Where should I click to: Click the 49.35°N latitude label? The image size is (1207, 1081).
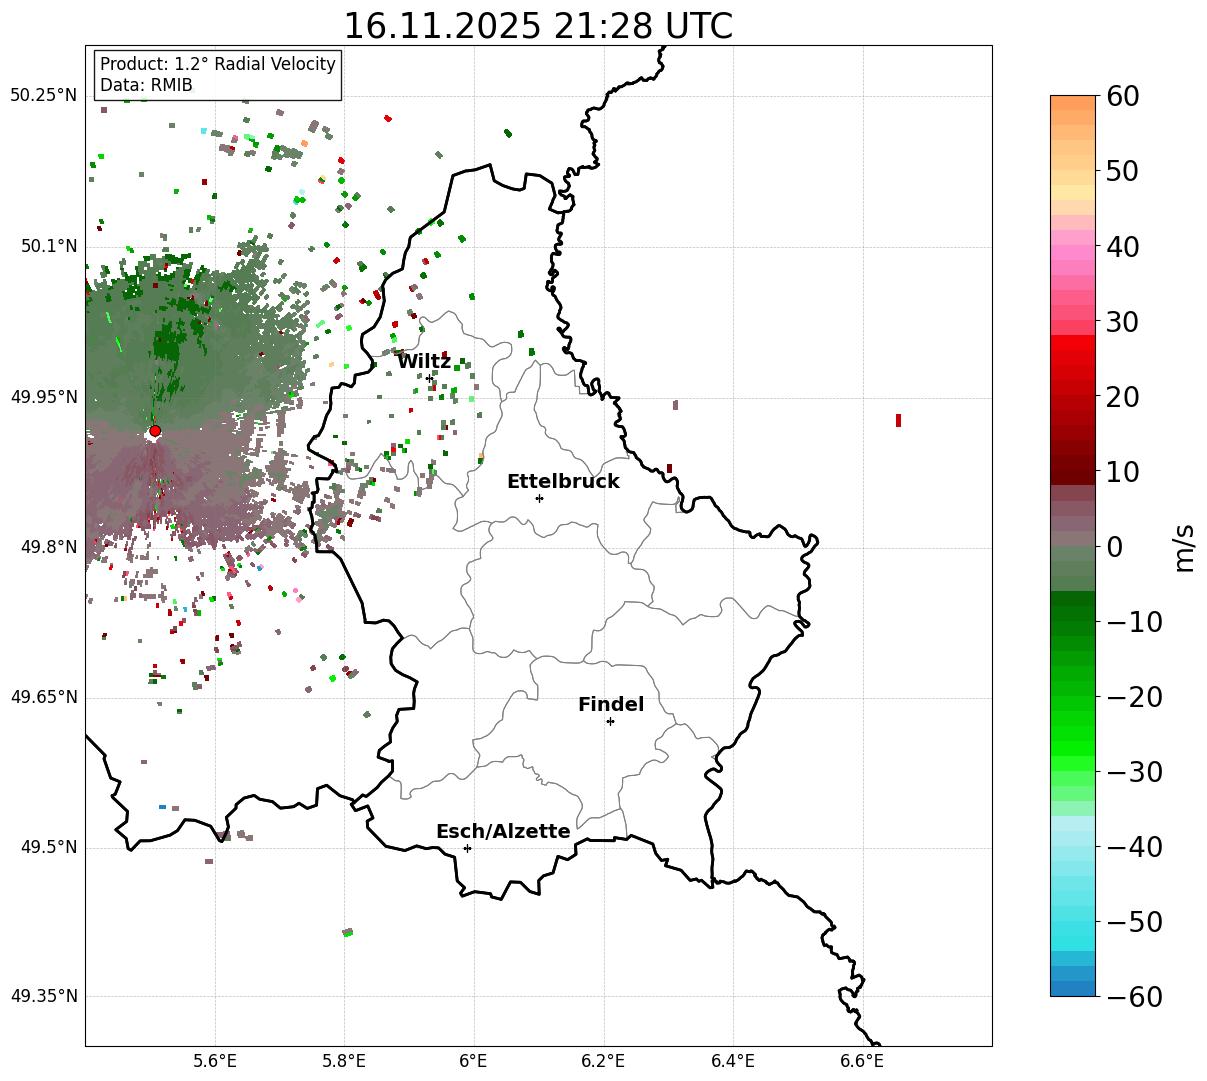tap(43, 996)
